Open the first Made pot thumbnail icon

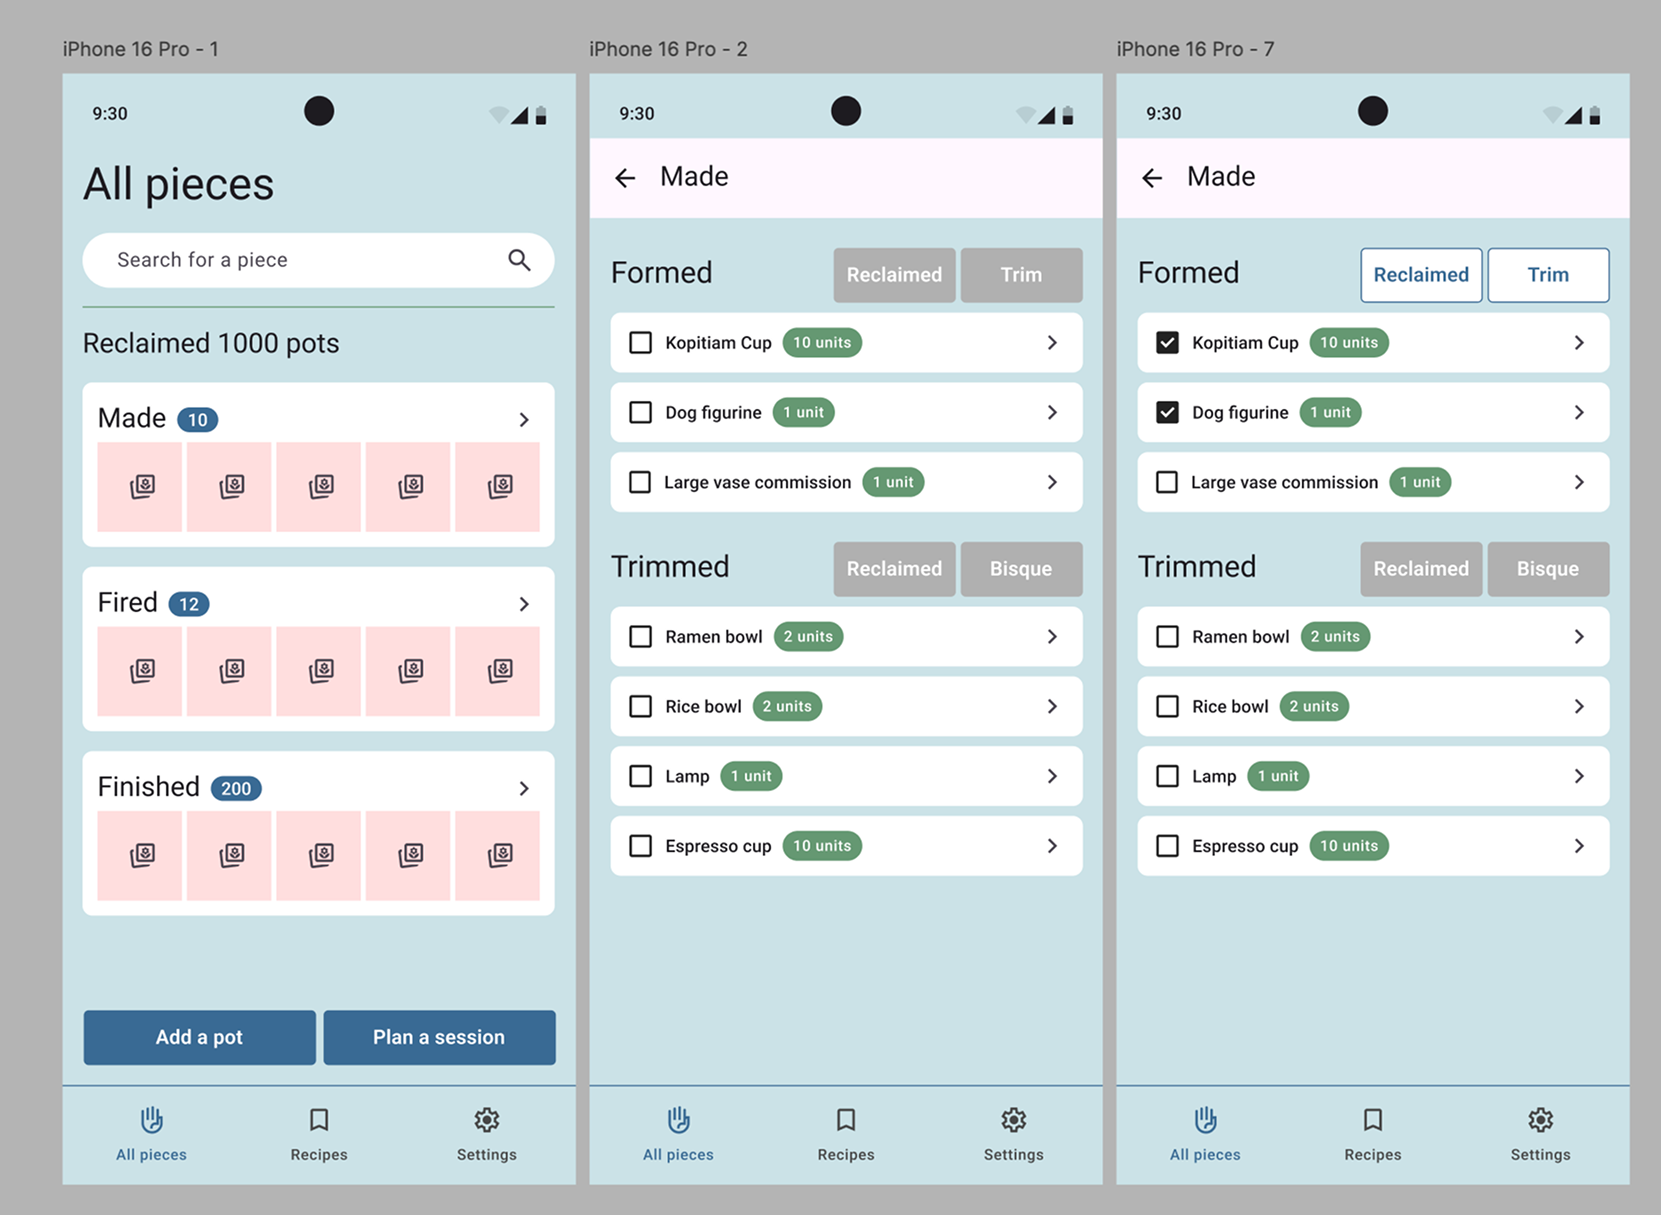139,487
